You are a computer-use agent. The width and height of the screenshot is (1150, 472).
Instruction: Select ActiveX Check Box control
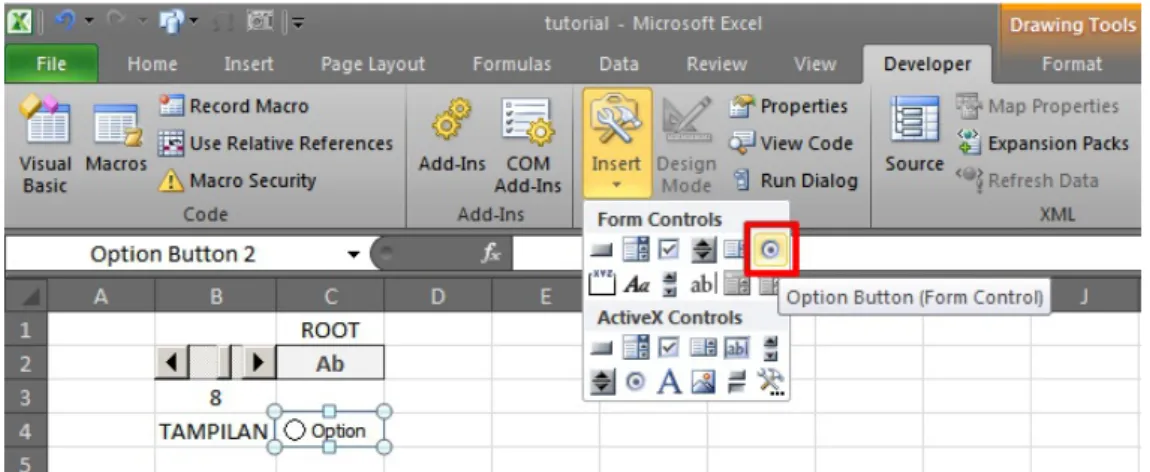coord(667,349)
